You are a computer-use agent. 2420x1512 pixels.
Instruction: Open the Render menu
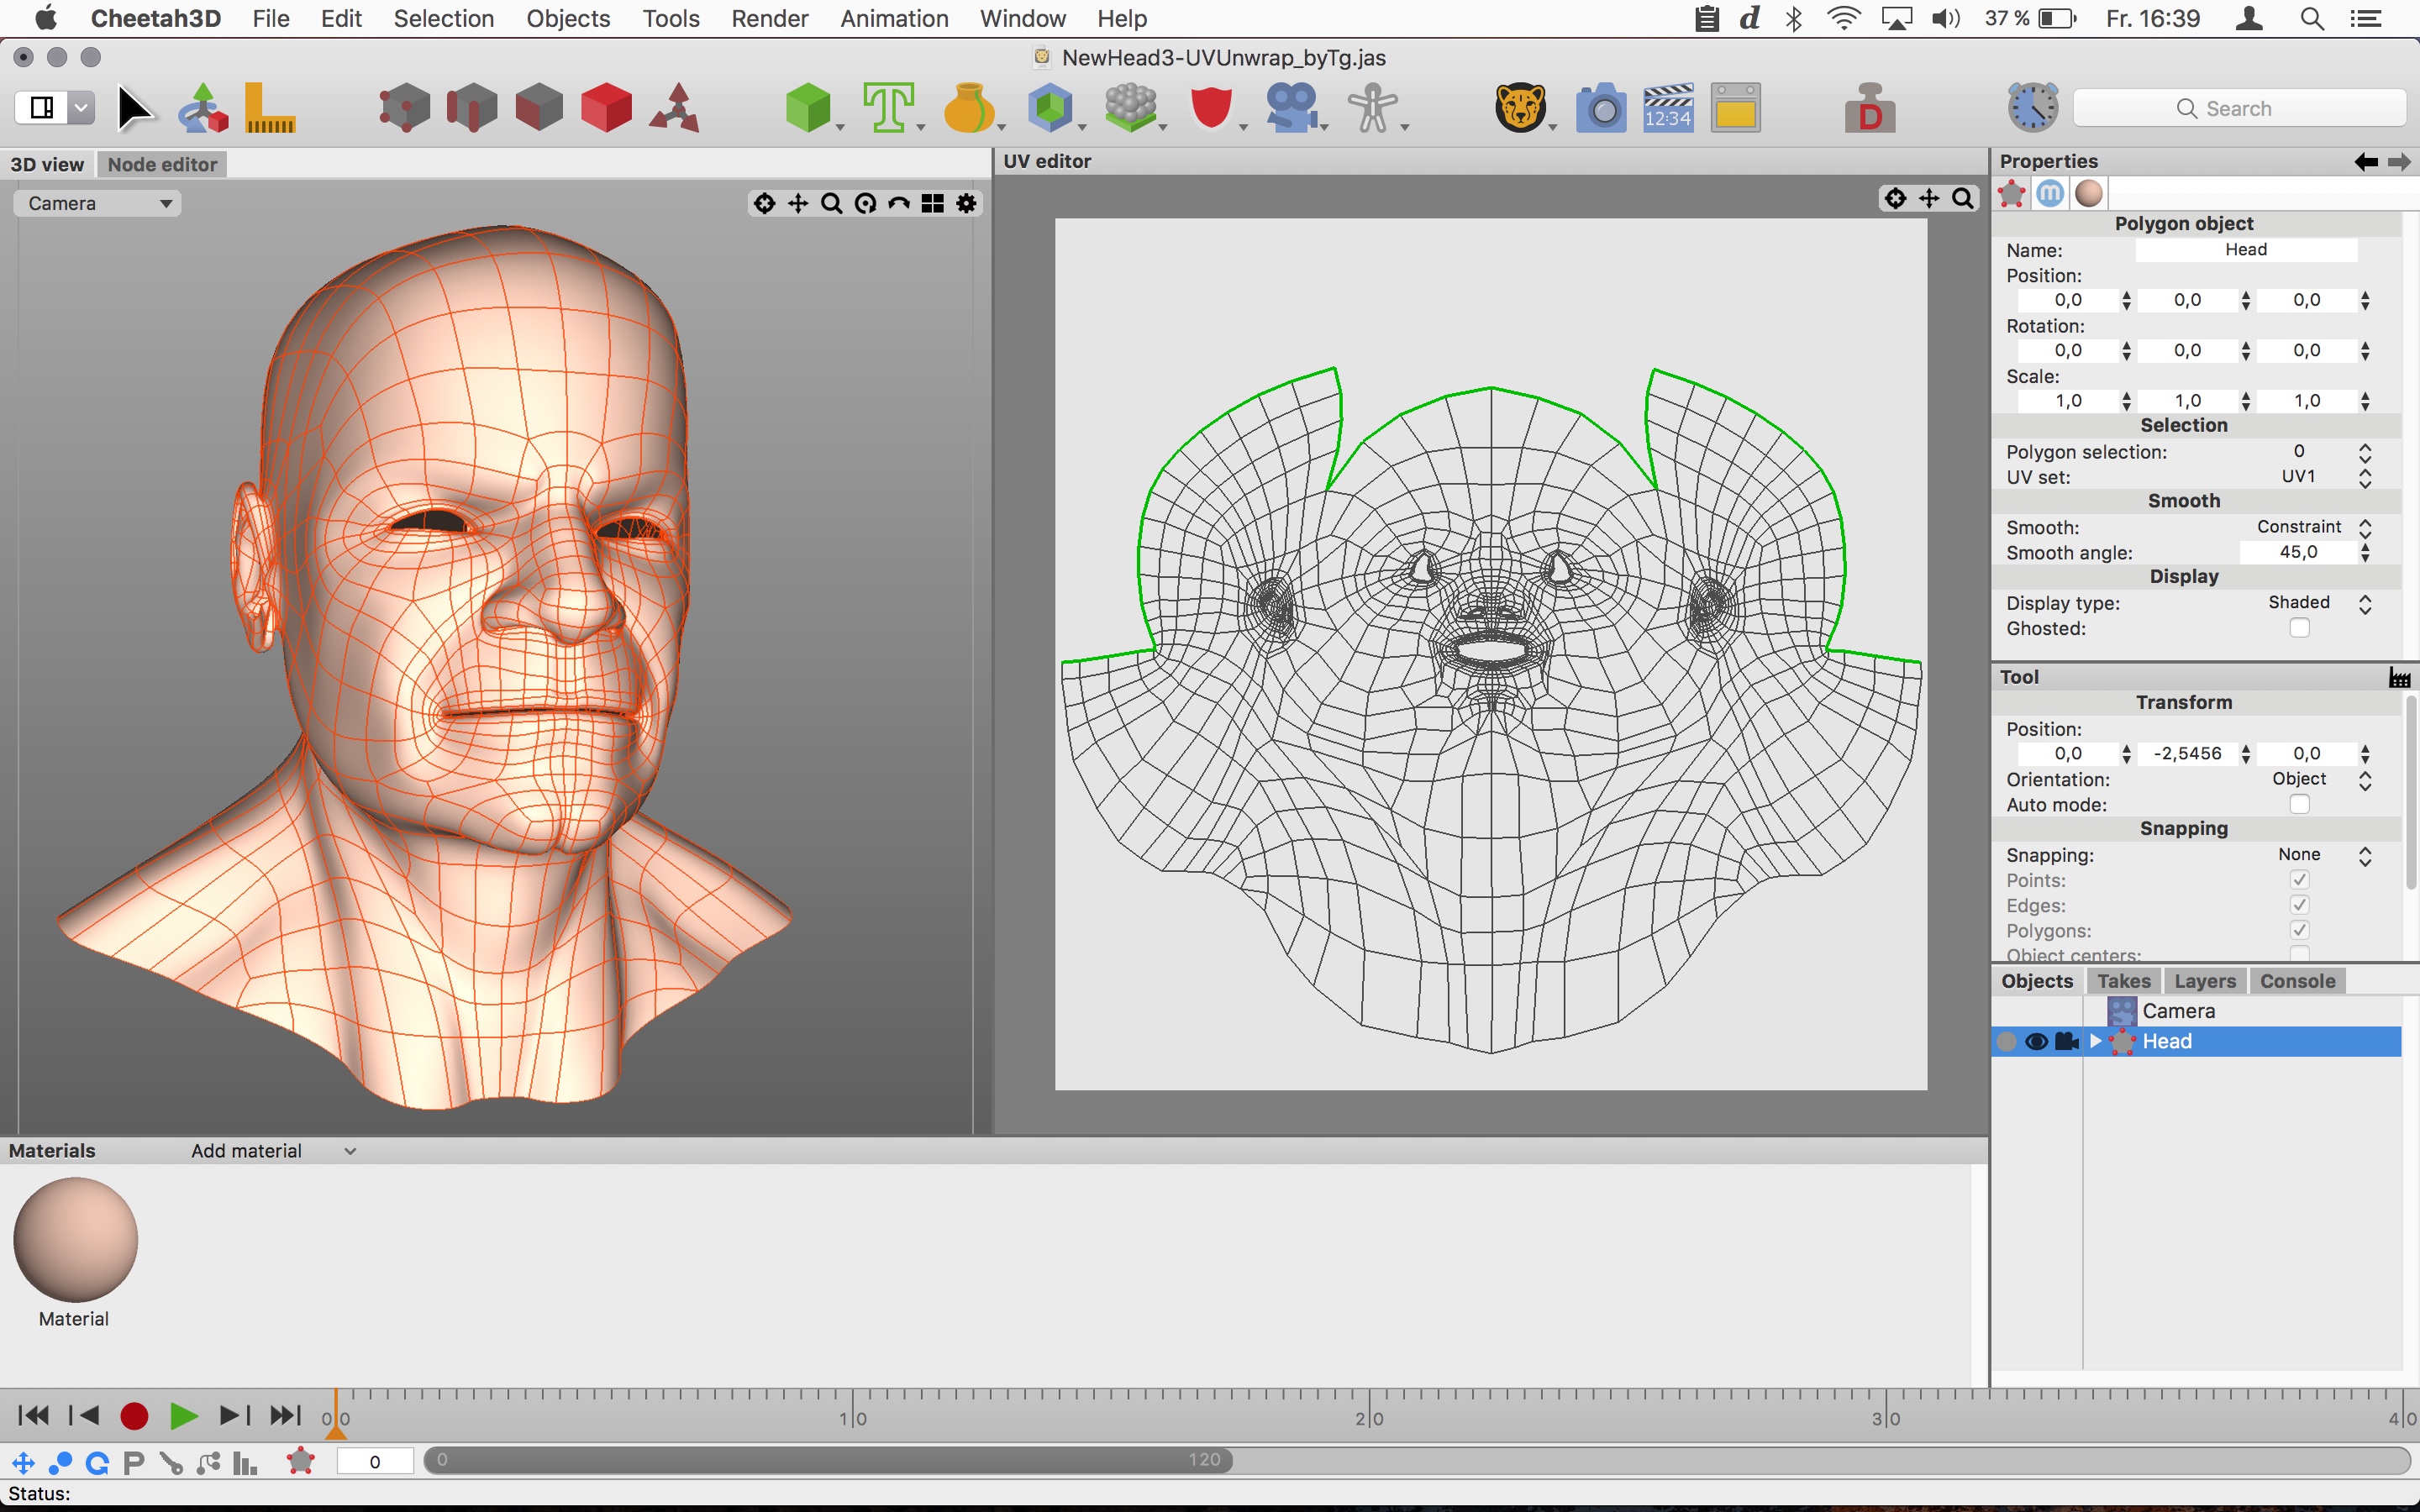click(769, 18)
